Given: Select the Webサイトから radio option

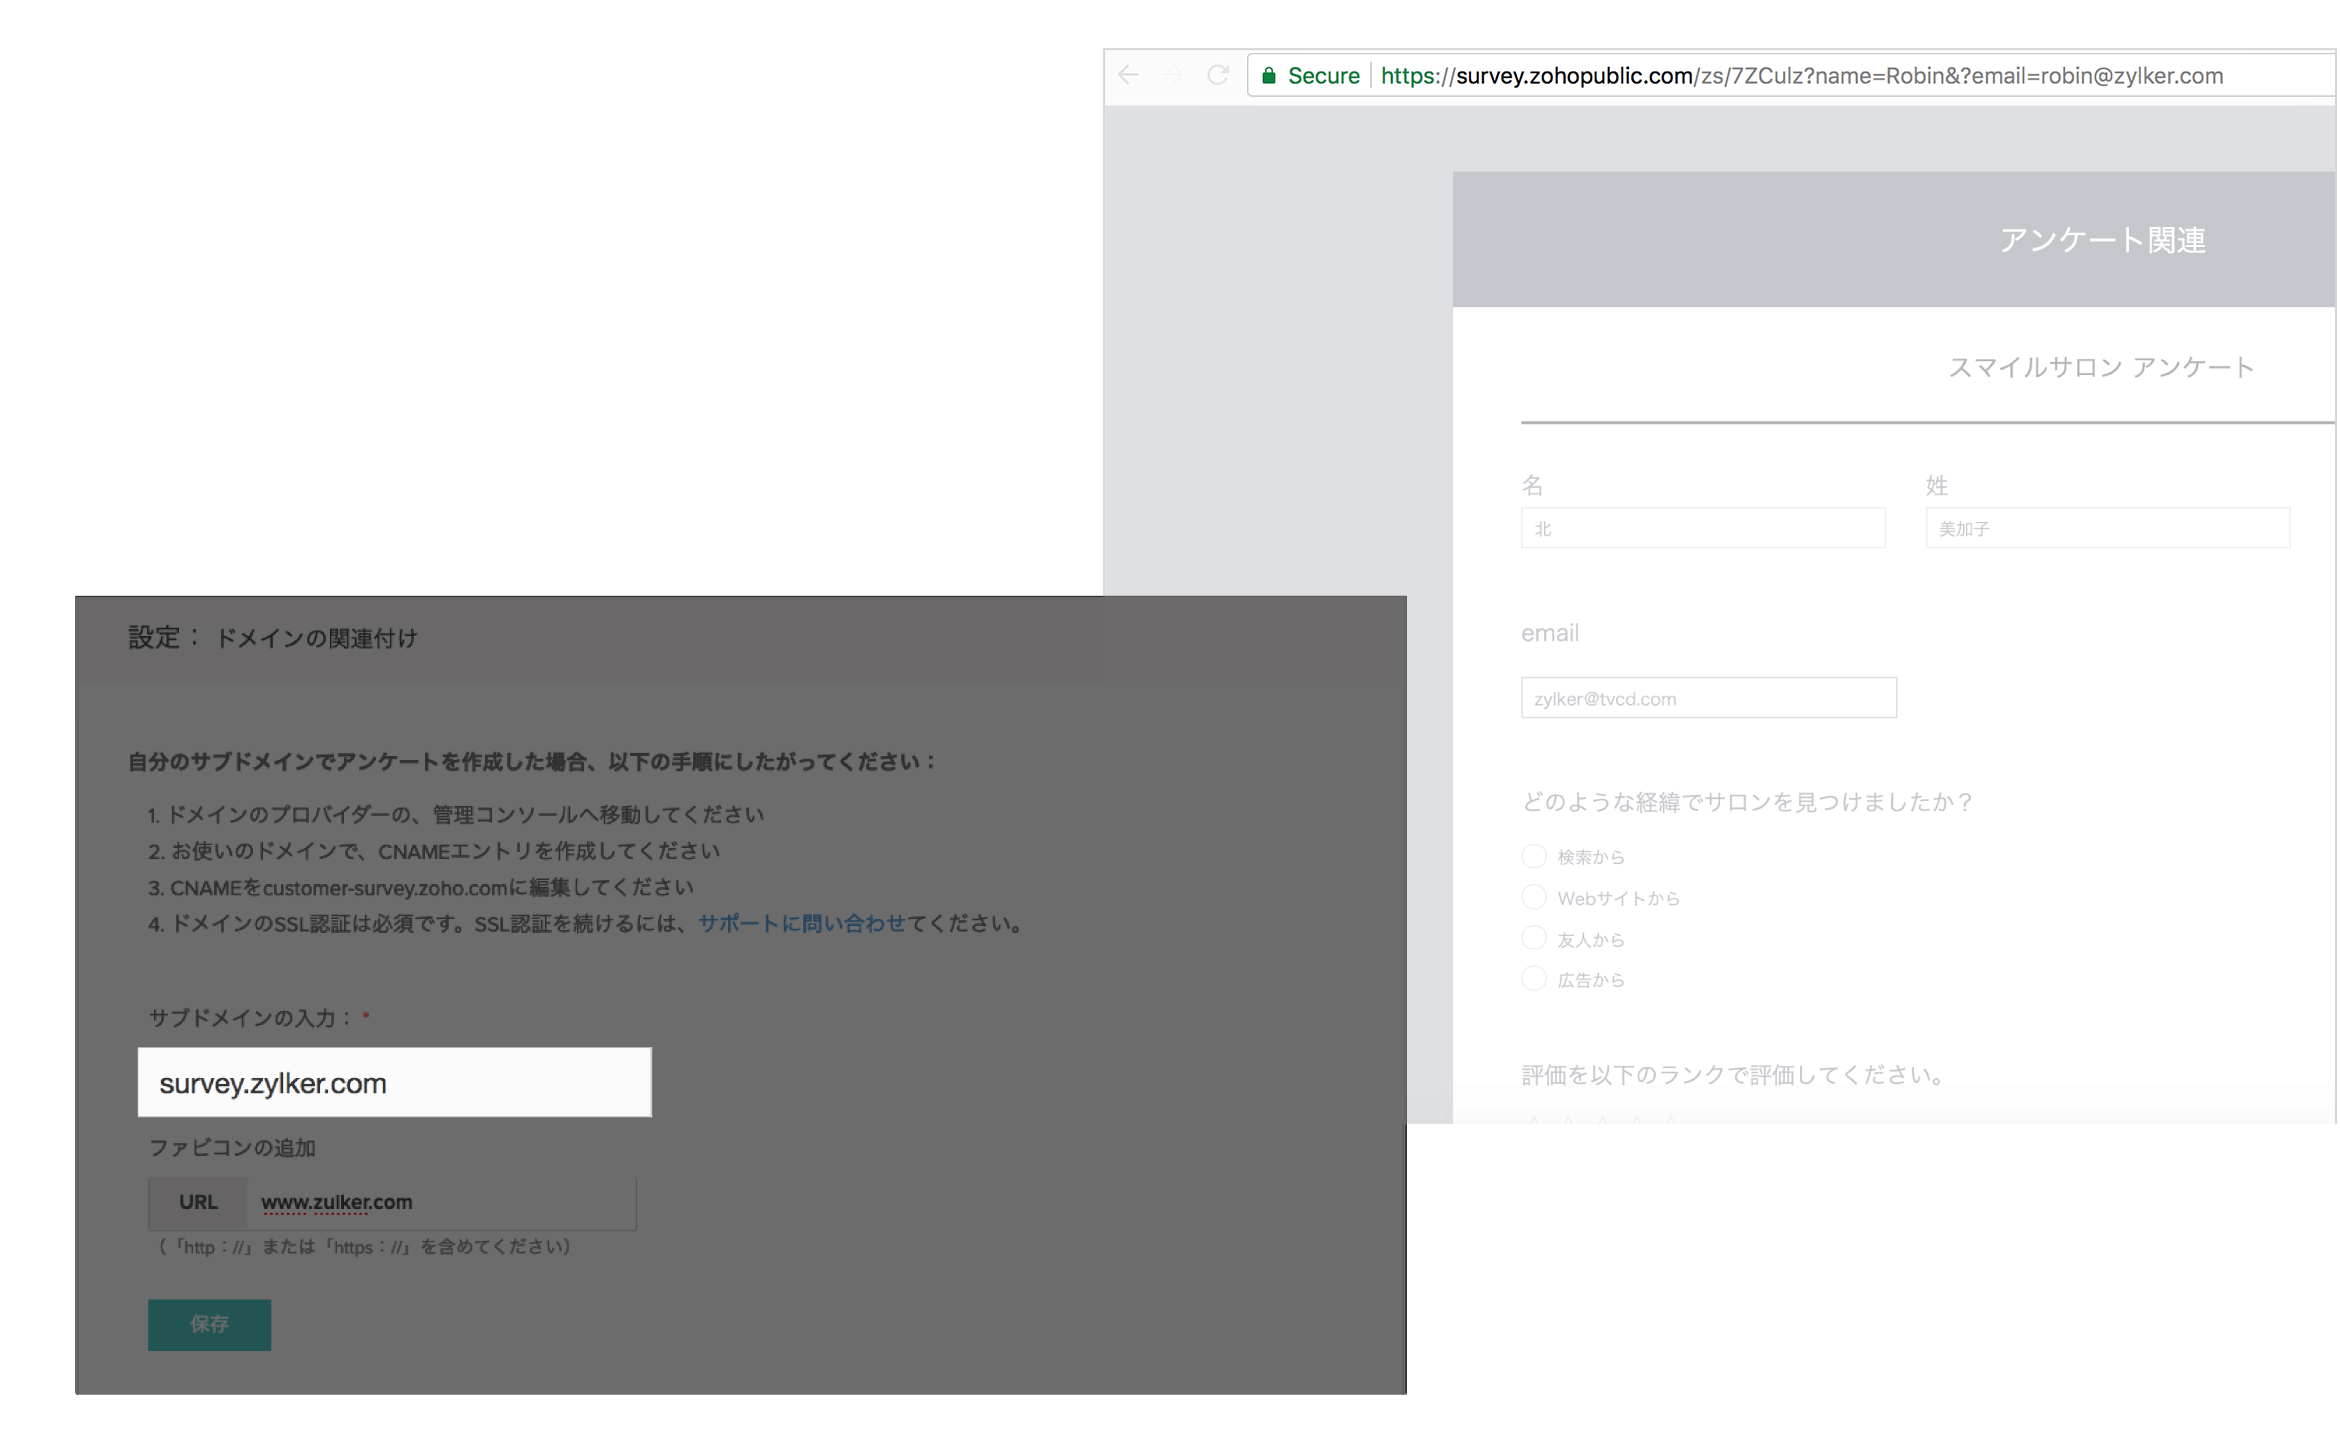Looking at the screenshot, I should click(x=1533, y=897).
